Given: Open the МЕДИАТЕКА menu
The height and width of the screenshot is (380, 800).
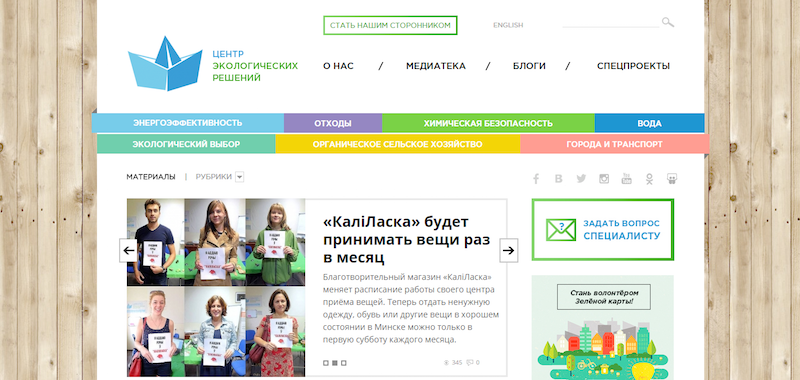Looking at the screenshot, I should (x=436, y=66).
